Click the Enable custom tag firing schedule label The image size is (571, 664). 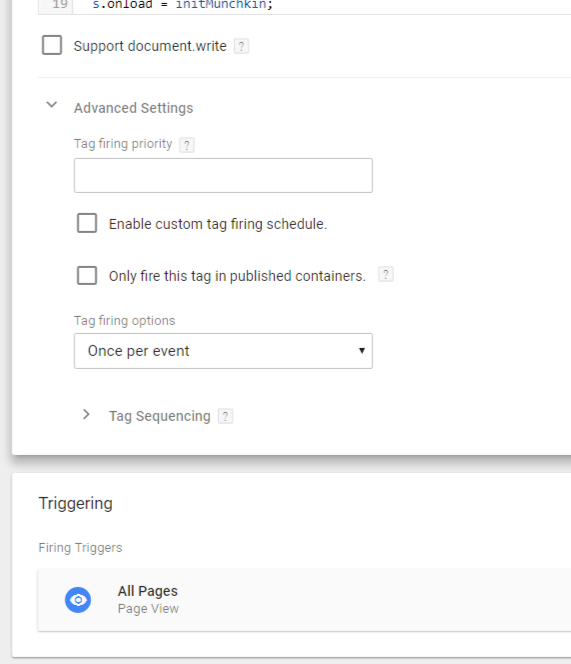tap(218, 224)
